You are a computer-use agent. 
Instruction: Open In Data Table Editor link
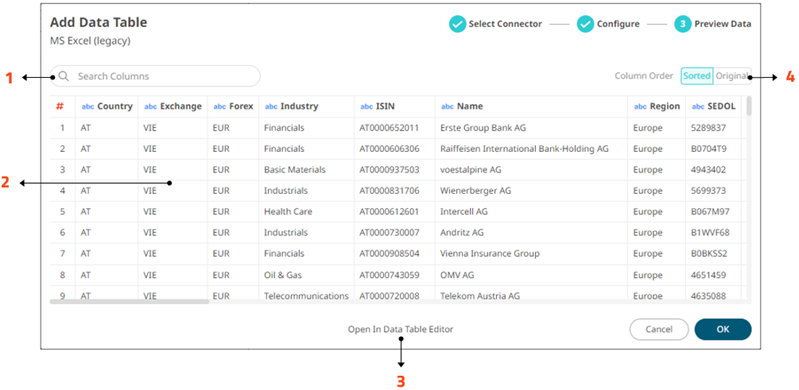tap(401, 329)
